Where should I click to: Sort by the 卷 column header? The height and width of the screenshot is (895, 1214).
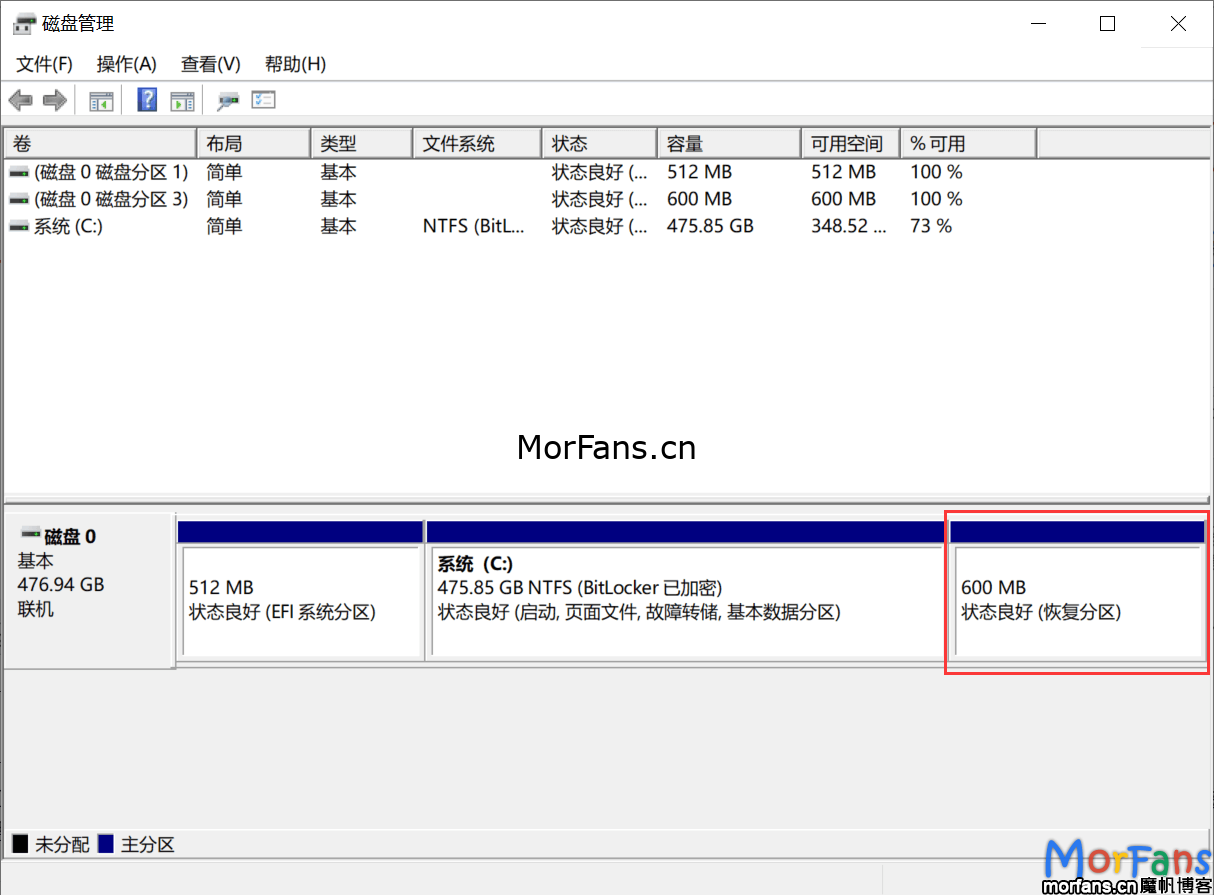pyautogui.click(x=101, y=144)
